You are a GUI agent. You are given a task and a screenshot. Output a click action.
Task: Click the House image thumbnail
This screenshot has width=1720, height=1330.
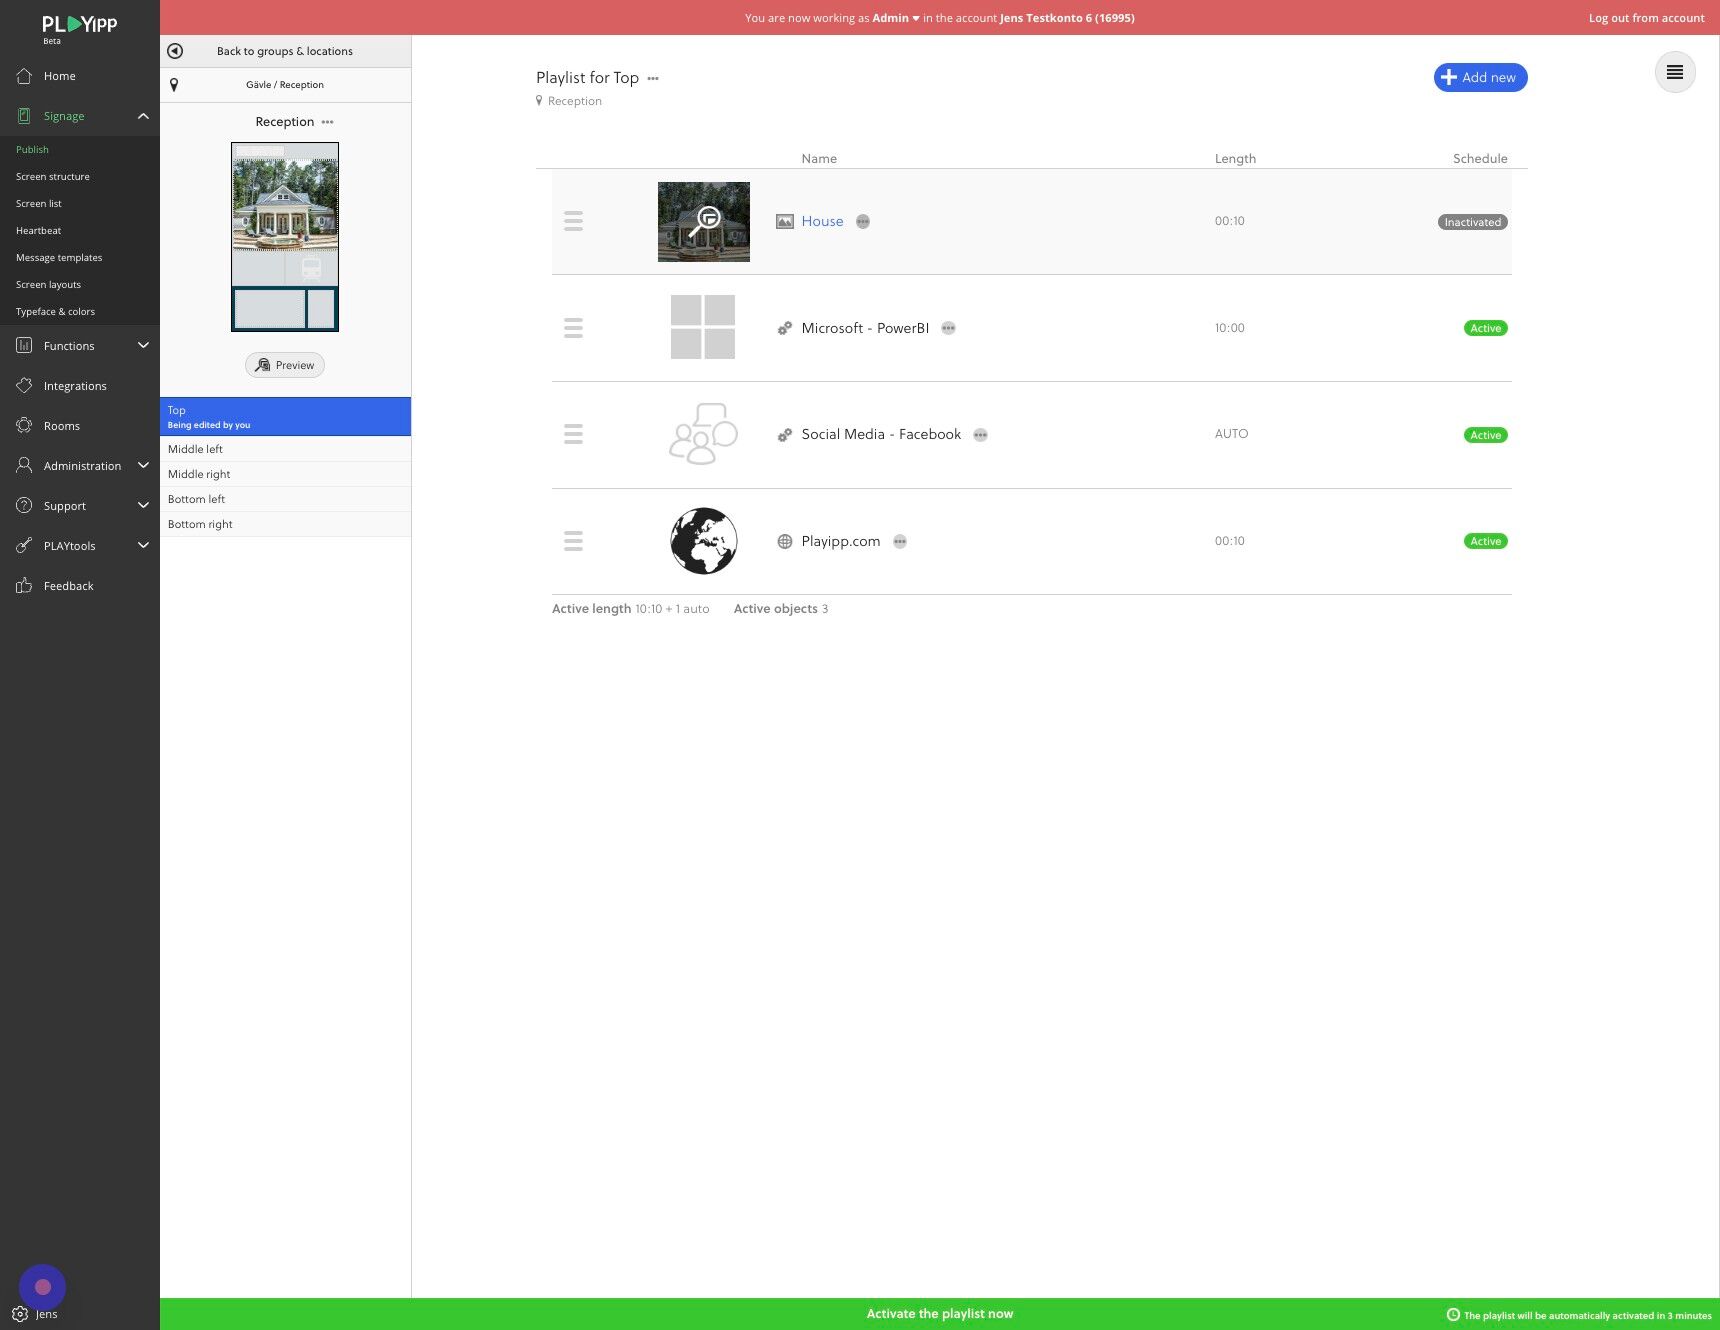coord(704,222)
